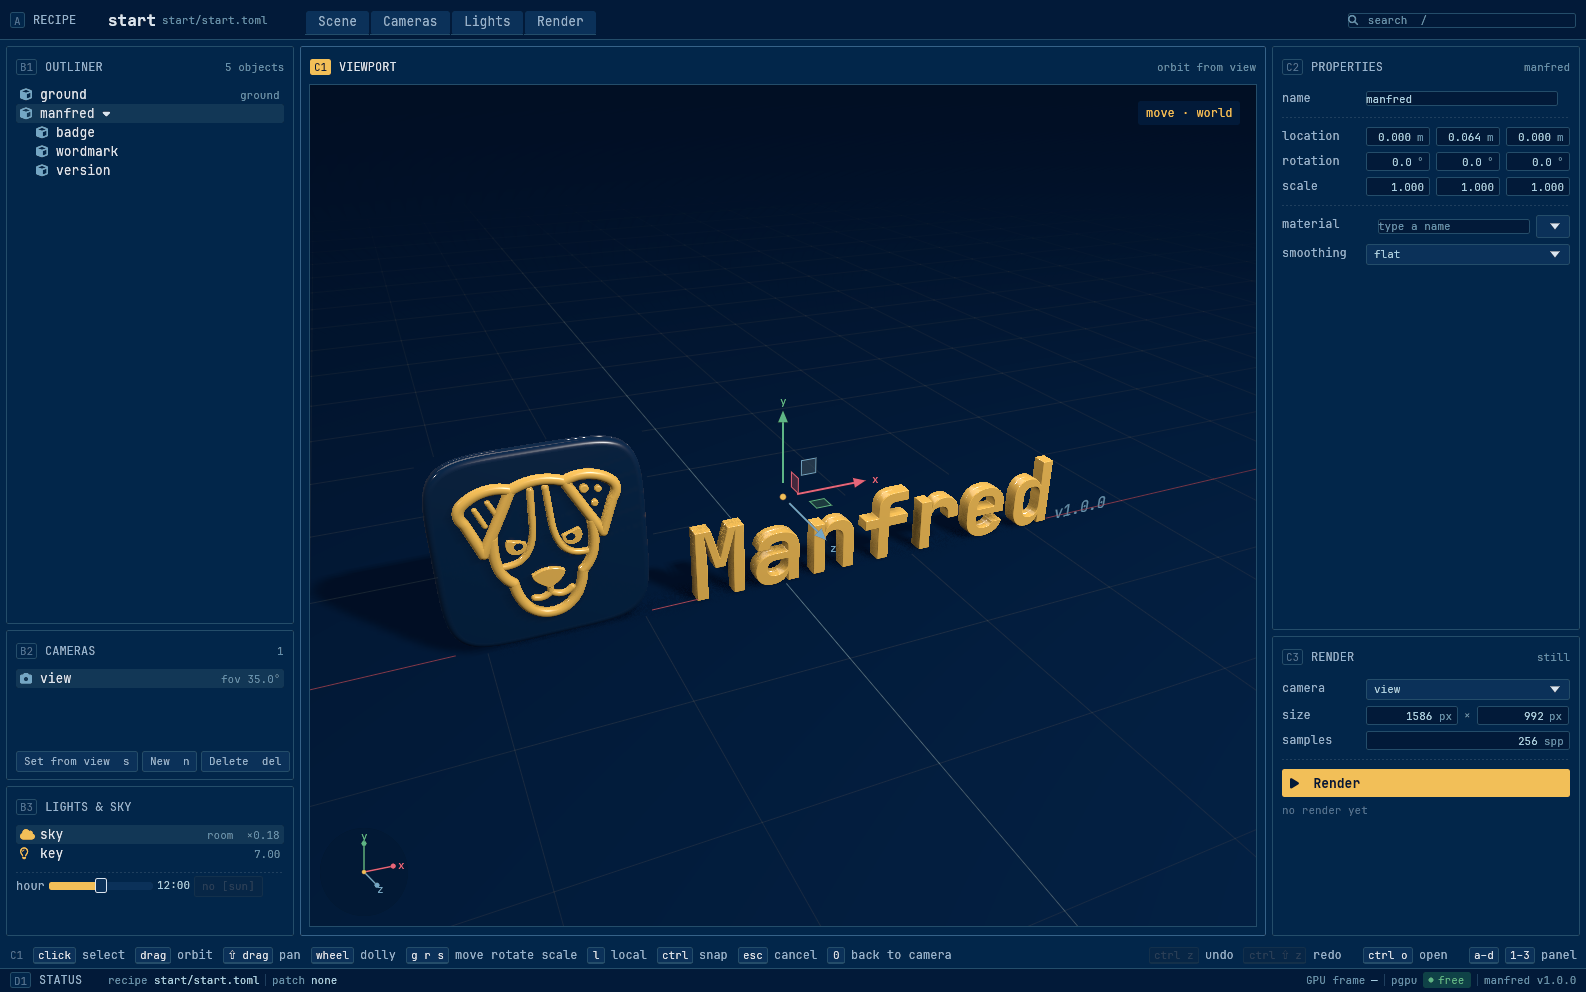Click the A recipe panel badge
The width and height of the screenshot is (1586, 992).
[x=17, y=20]
